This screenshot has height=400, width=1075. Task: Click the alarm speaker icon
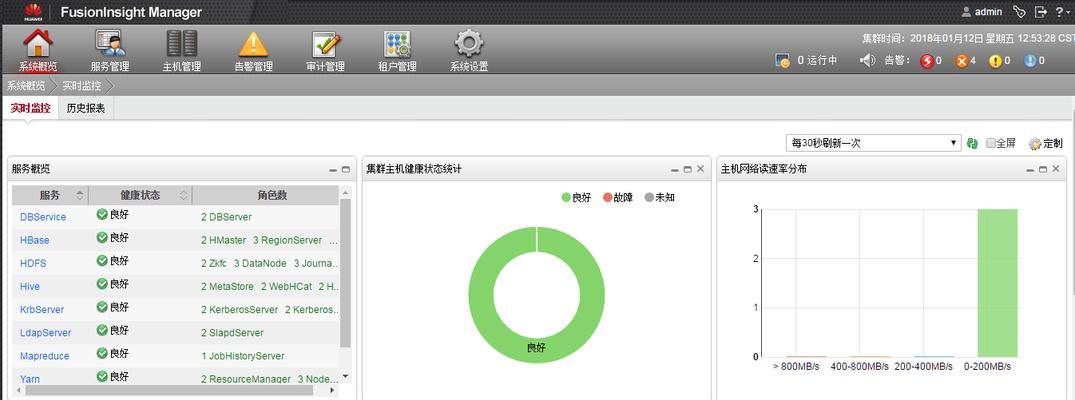coord(868,60)
